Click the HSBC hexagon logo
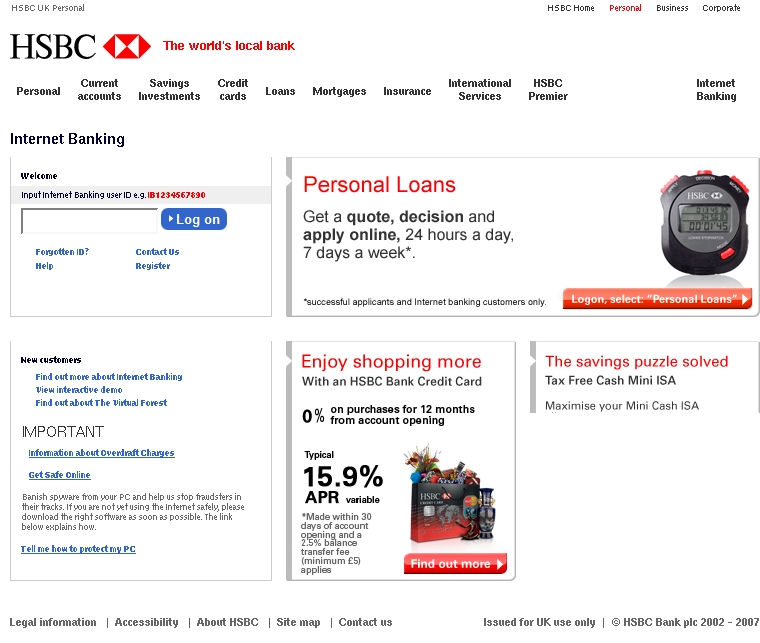Image resolution: width=760 pixels, height=643 pixels. tap(127, 47)
